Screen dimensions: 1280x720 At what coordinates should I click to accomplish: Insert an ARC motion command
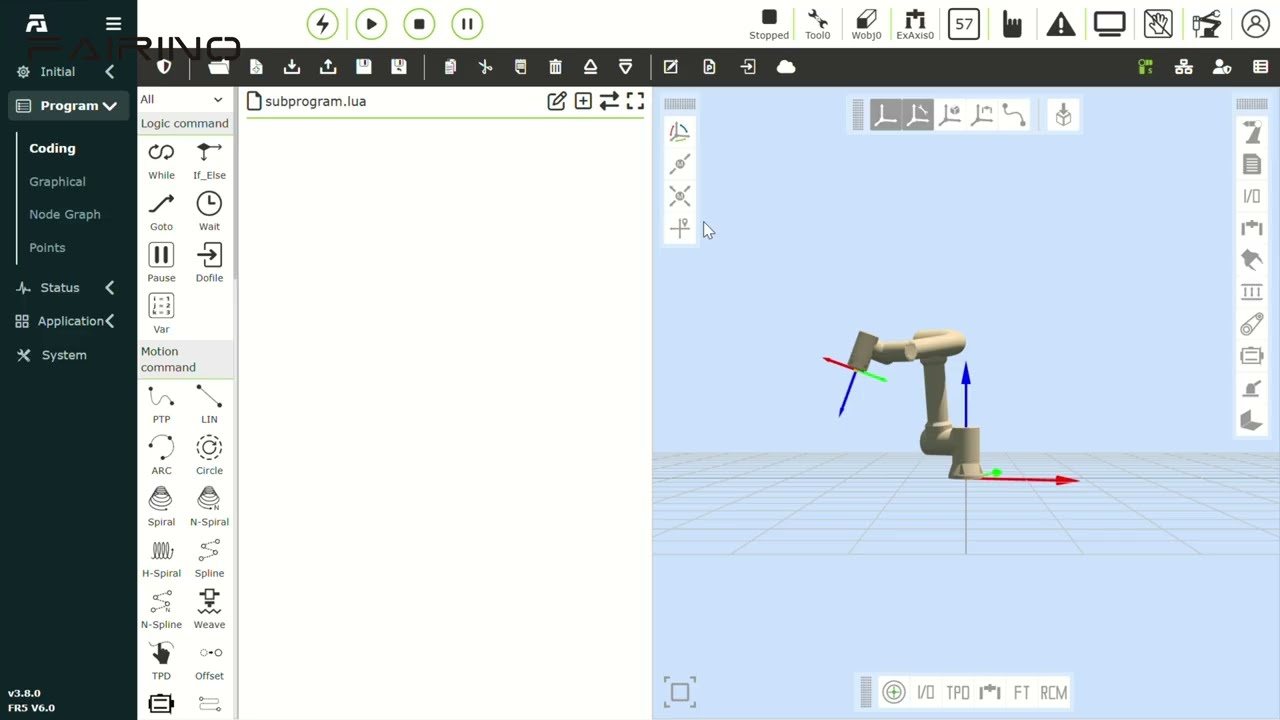[161, 456]
